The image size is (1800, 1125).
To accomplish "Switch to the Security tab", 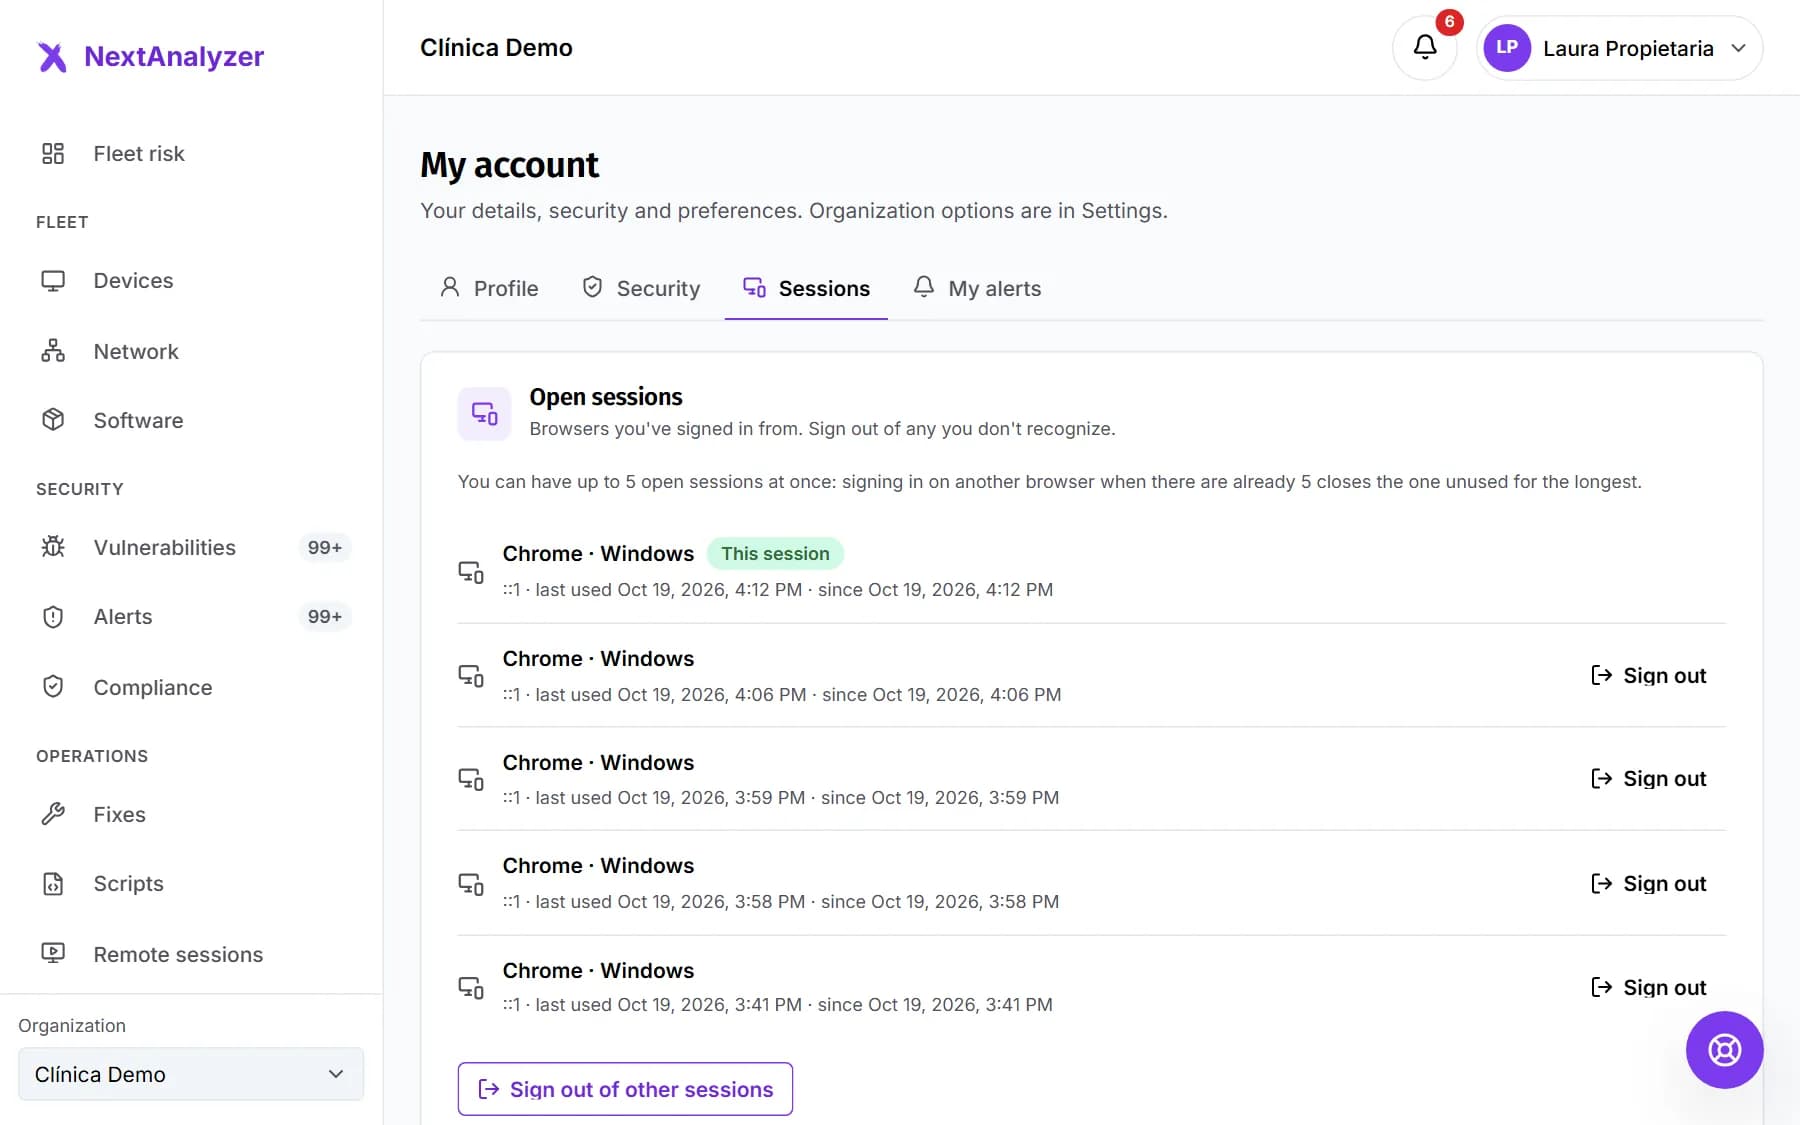I will click(x=641, y=288).
